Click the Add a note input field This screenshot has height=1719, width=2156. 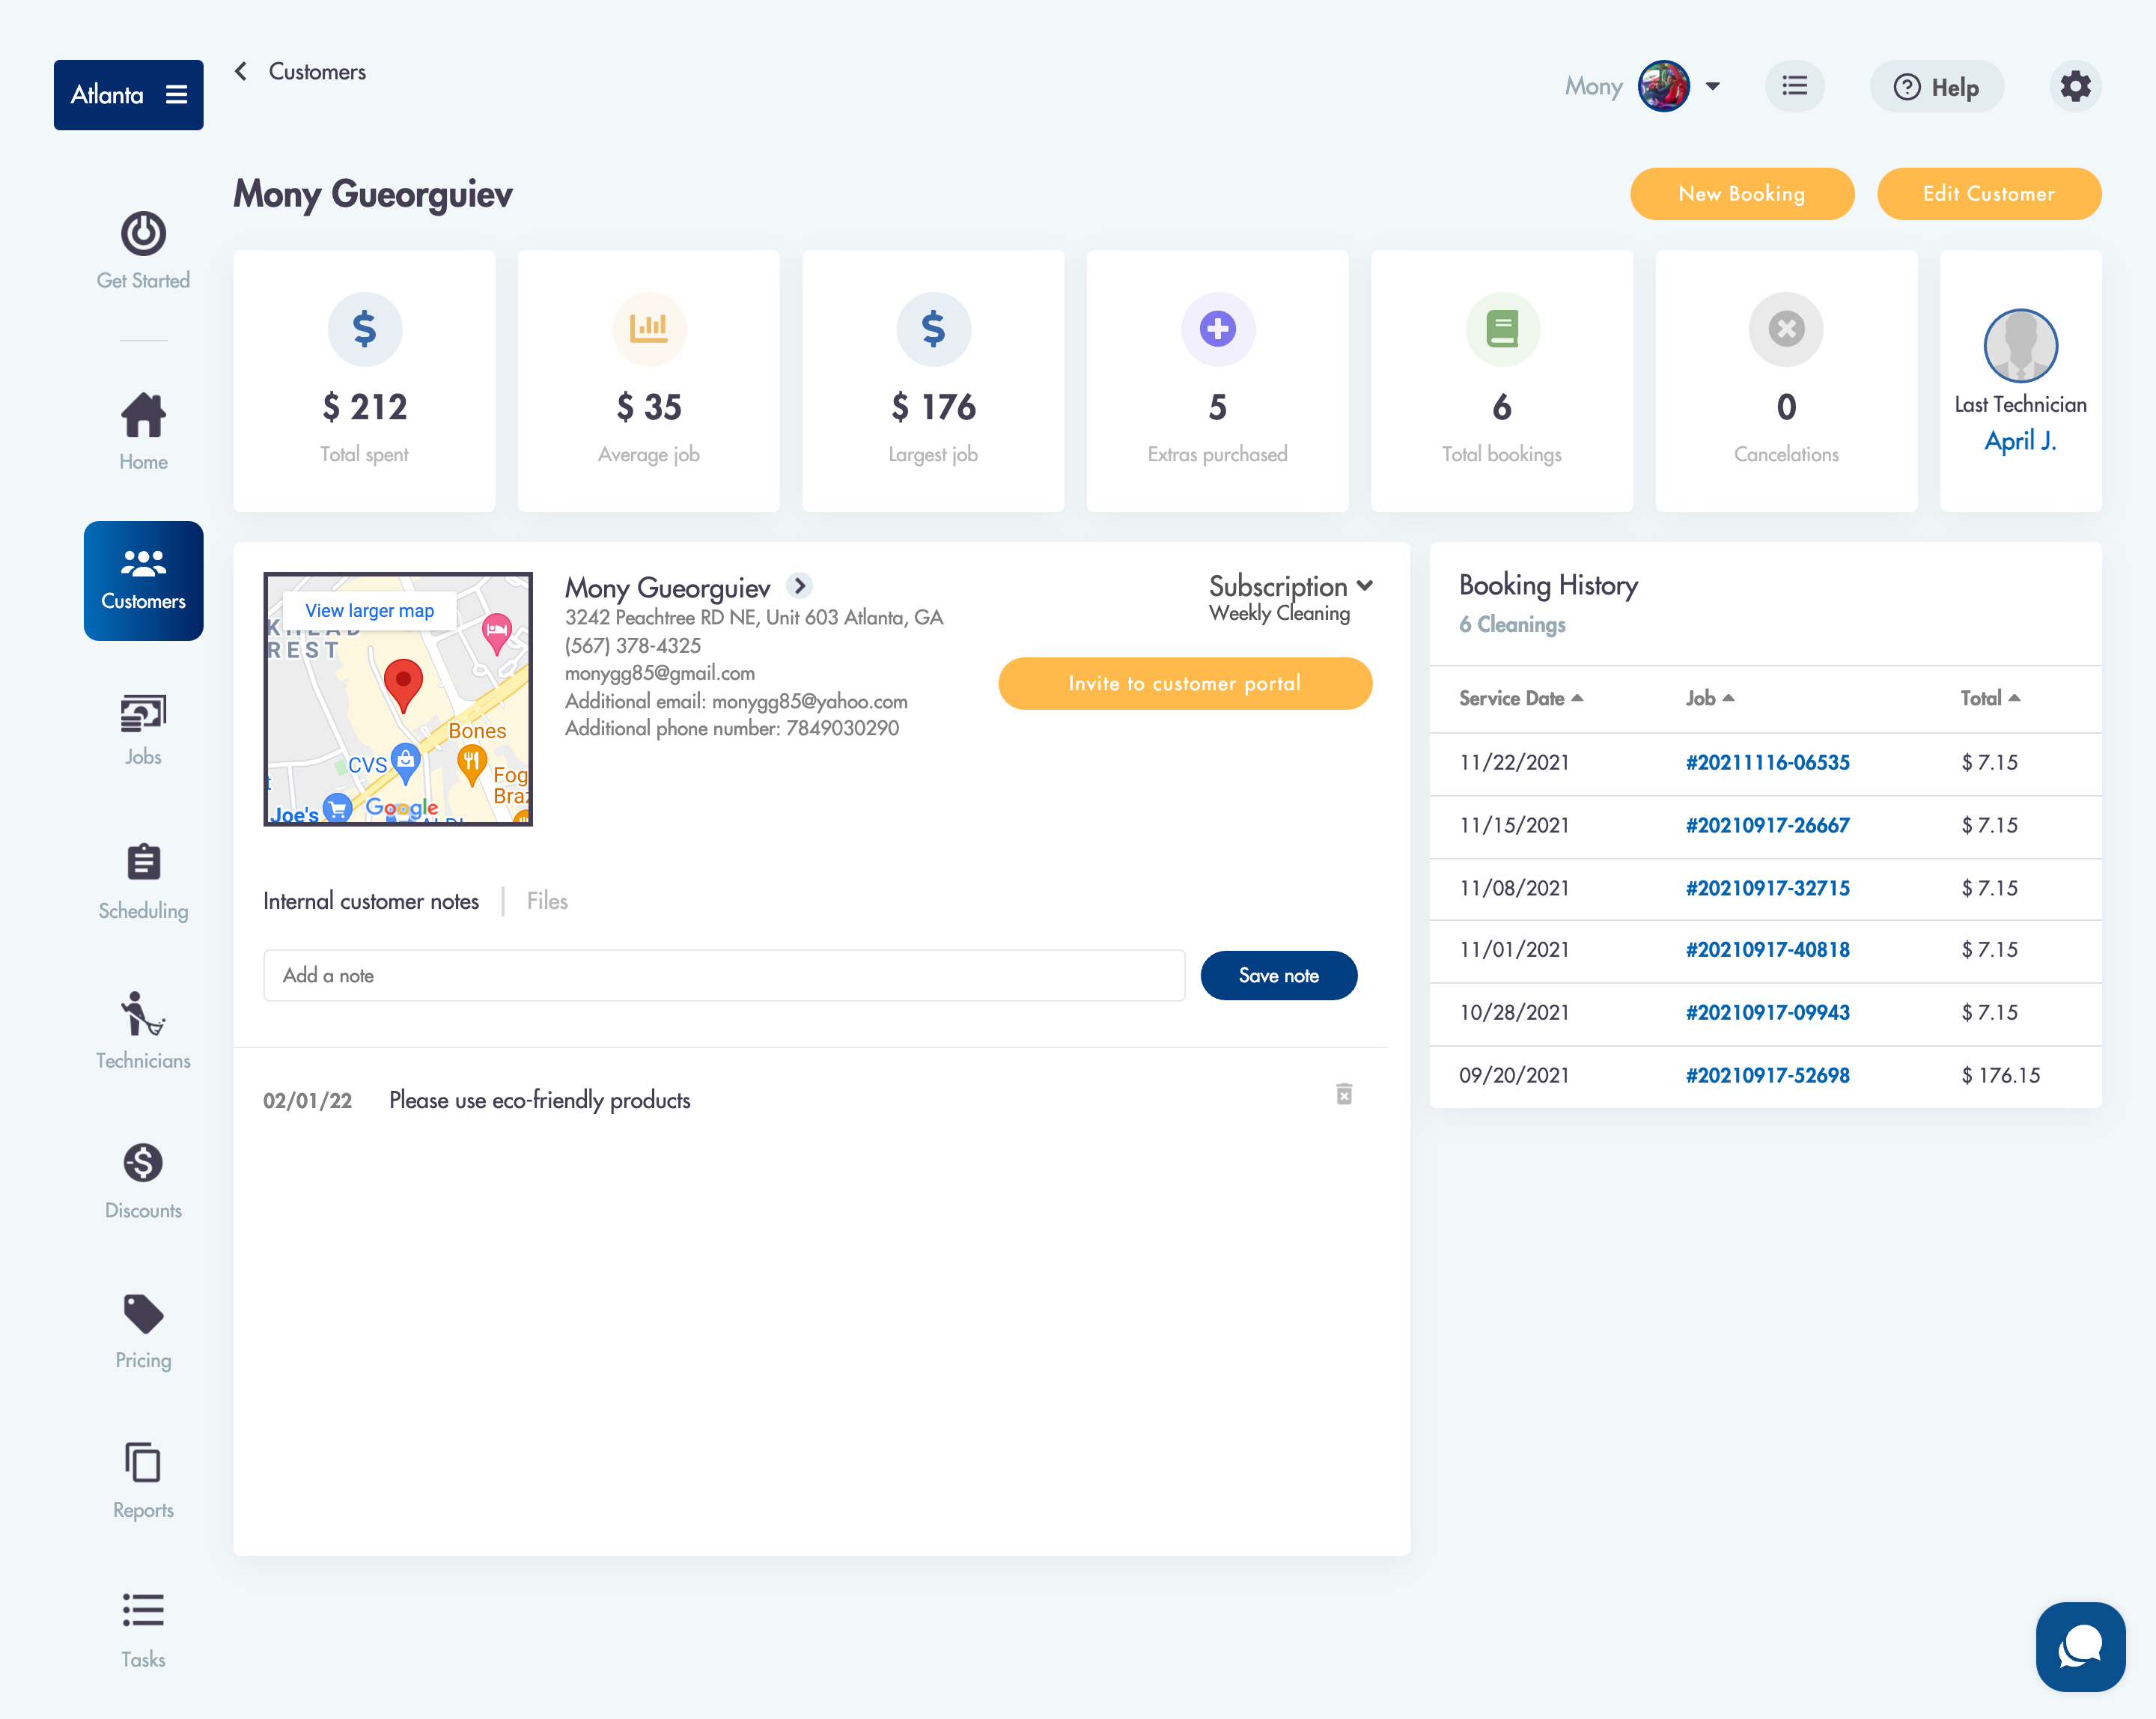click(x=723, y=975)
